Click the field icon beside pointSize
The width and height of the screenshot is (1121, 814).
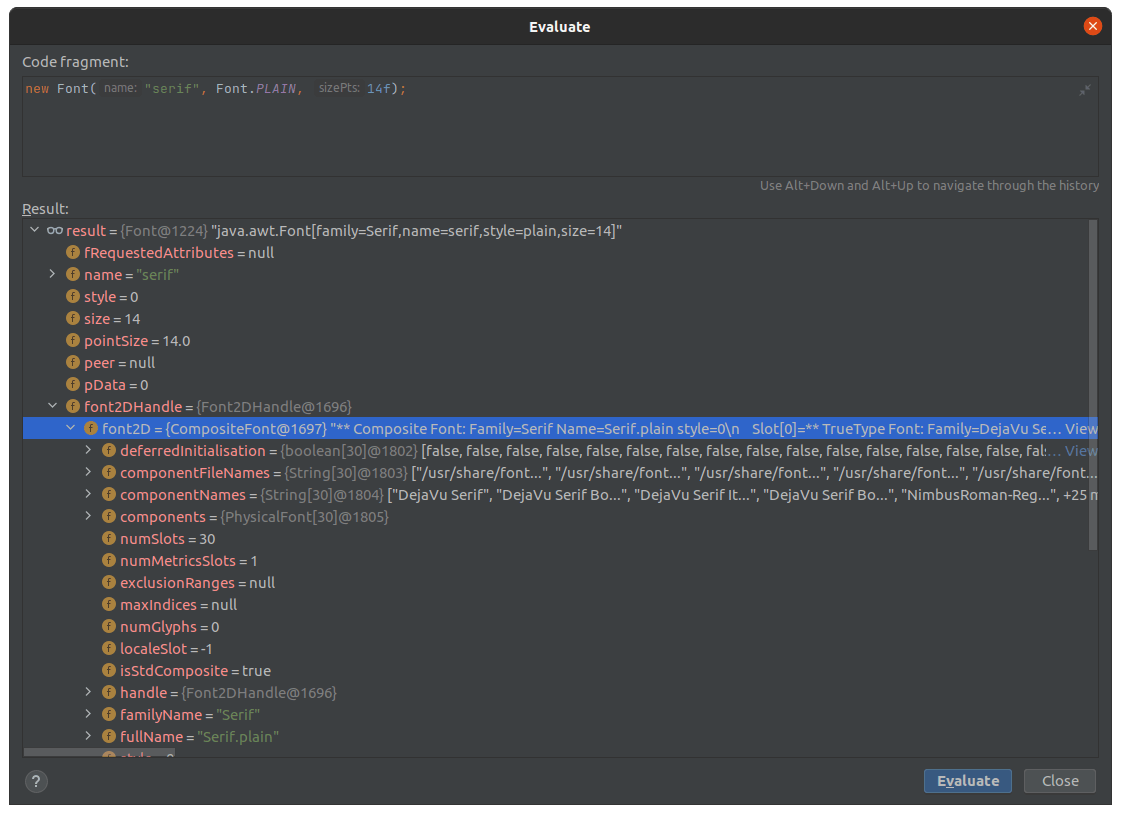pyautogui.click(x=73, y=341)
